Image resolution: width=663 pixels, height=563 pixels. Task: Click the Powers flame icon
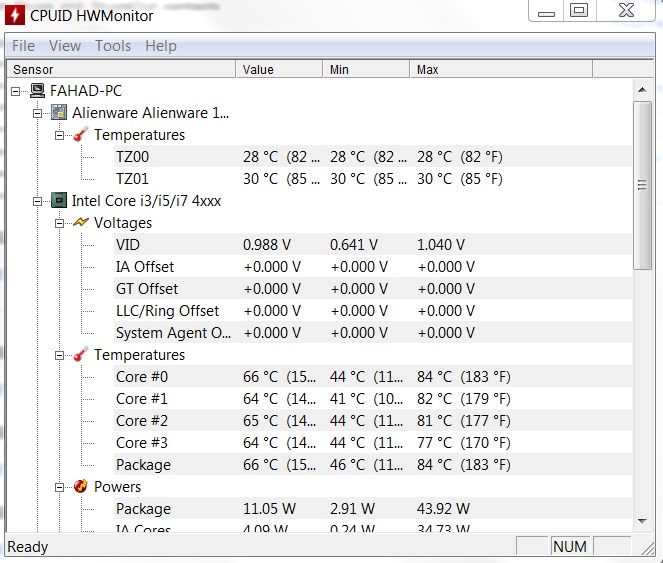(x=80, y=486)
